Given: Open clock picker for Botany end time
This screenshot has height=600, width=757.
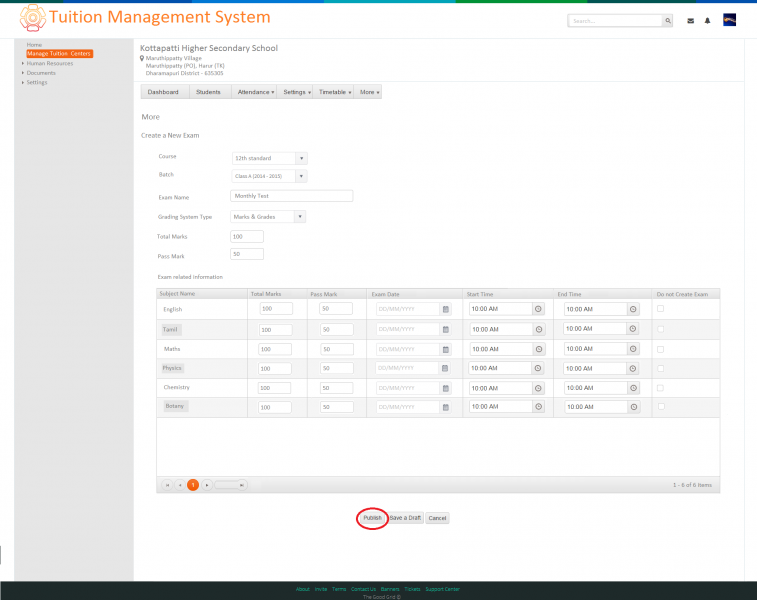Looking at the screenshot, I should [633, 407].
